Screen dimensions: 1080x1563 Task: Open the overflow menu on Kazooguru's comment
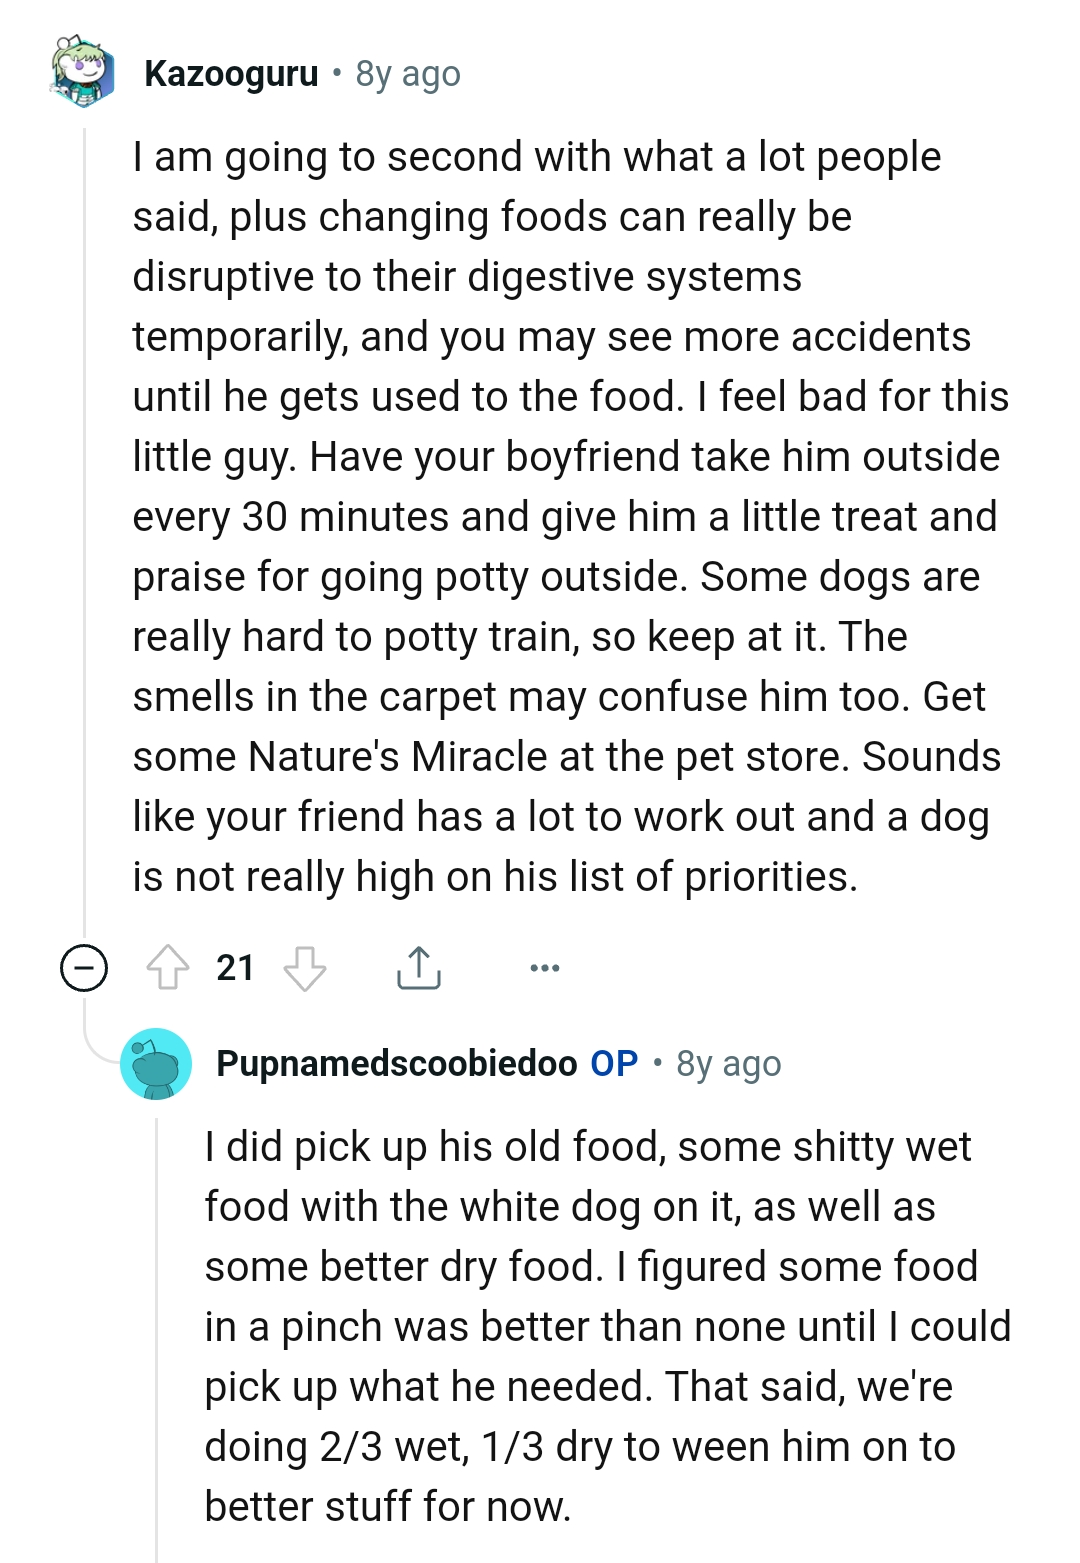[x=543, y=967]
